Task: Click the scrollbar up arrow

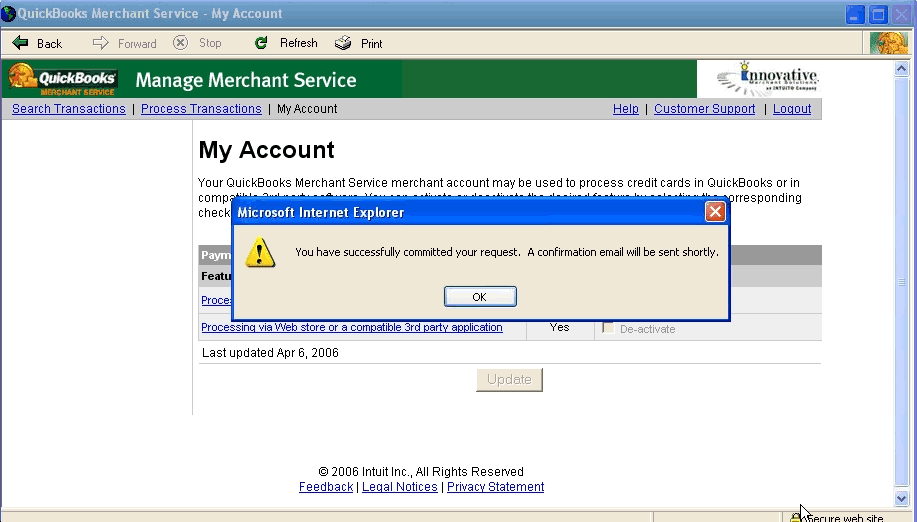Action: tap(901, 68)
